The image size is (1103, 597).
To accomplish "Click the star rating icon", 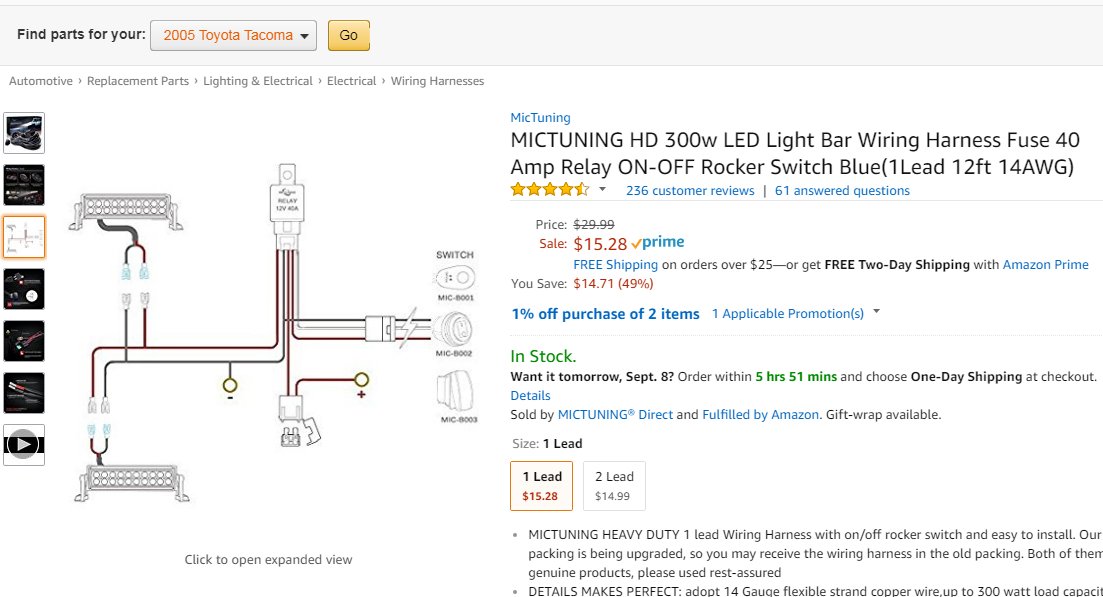I will pyautogui.click(x=549, y=190).
